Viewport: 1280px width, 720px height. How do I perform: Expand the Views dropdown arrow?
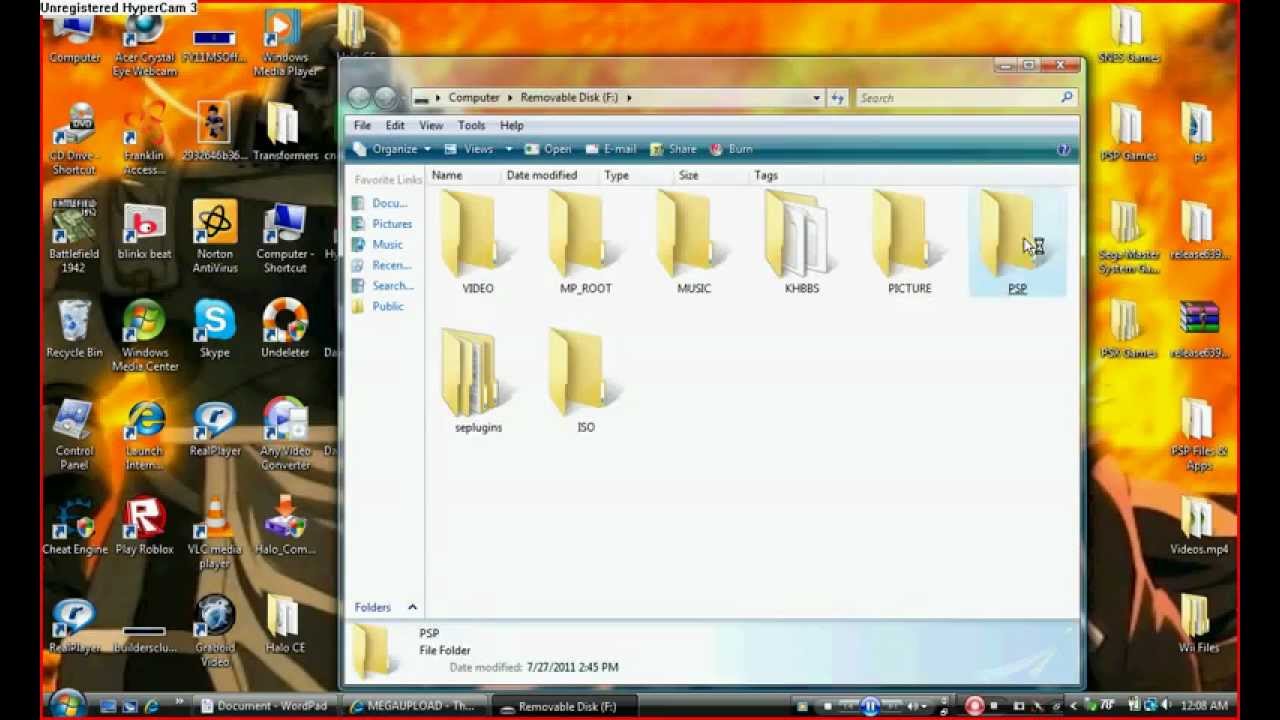point(508,149)
